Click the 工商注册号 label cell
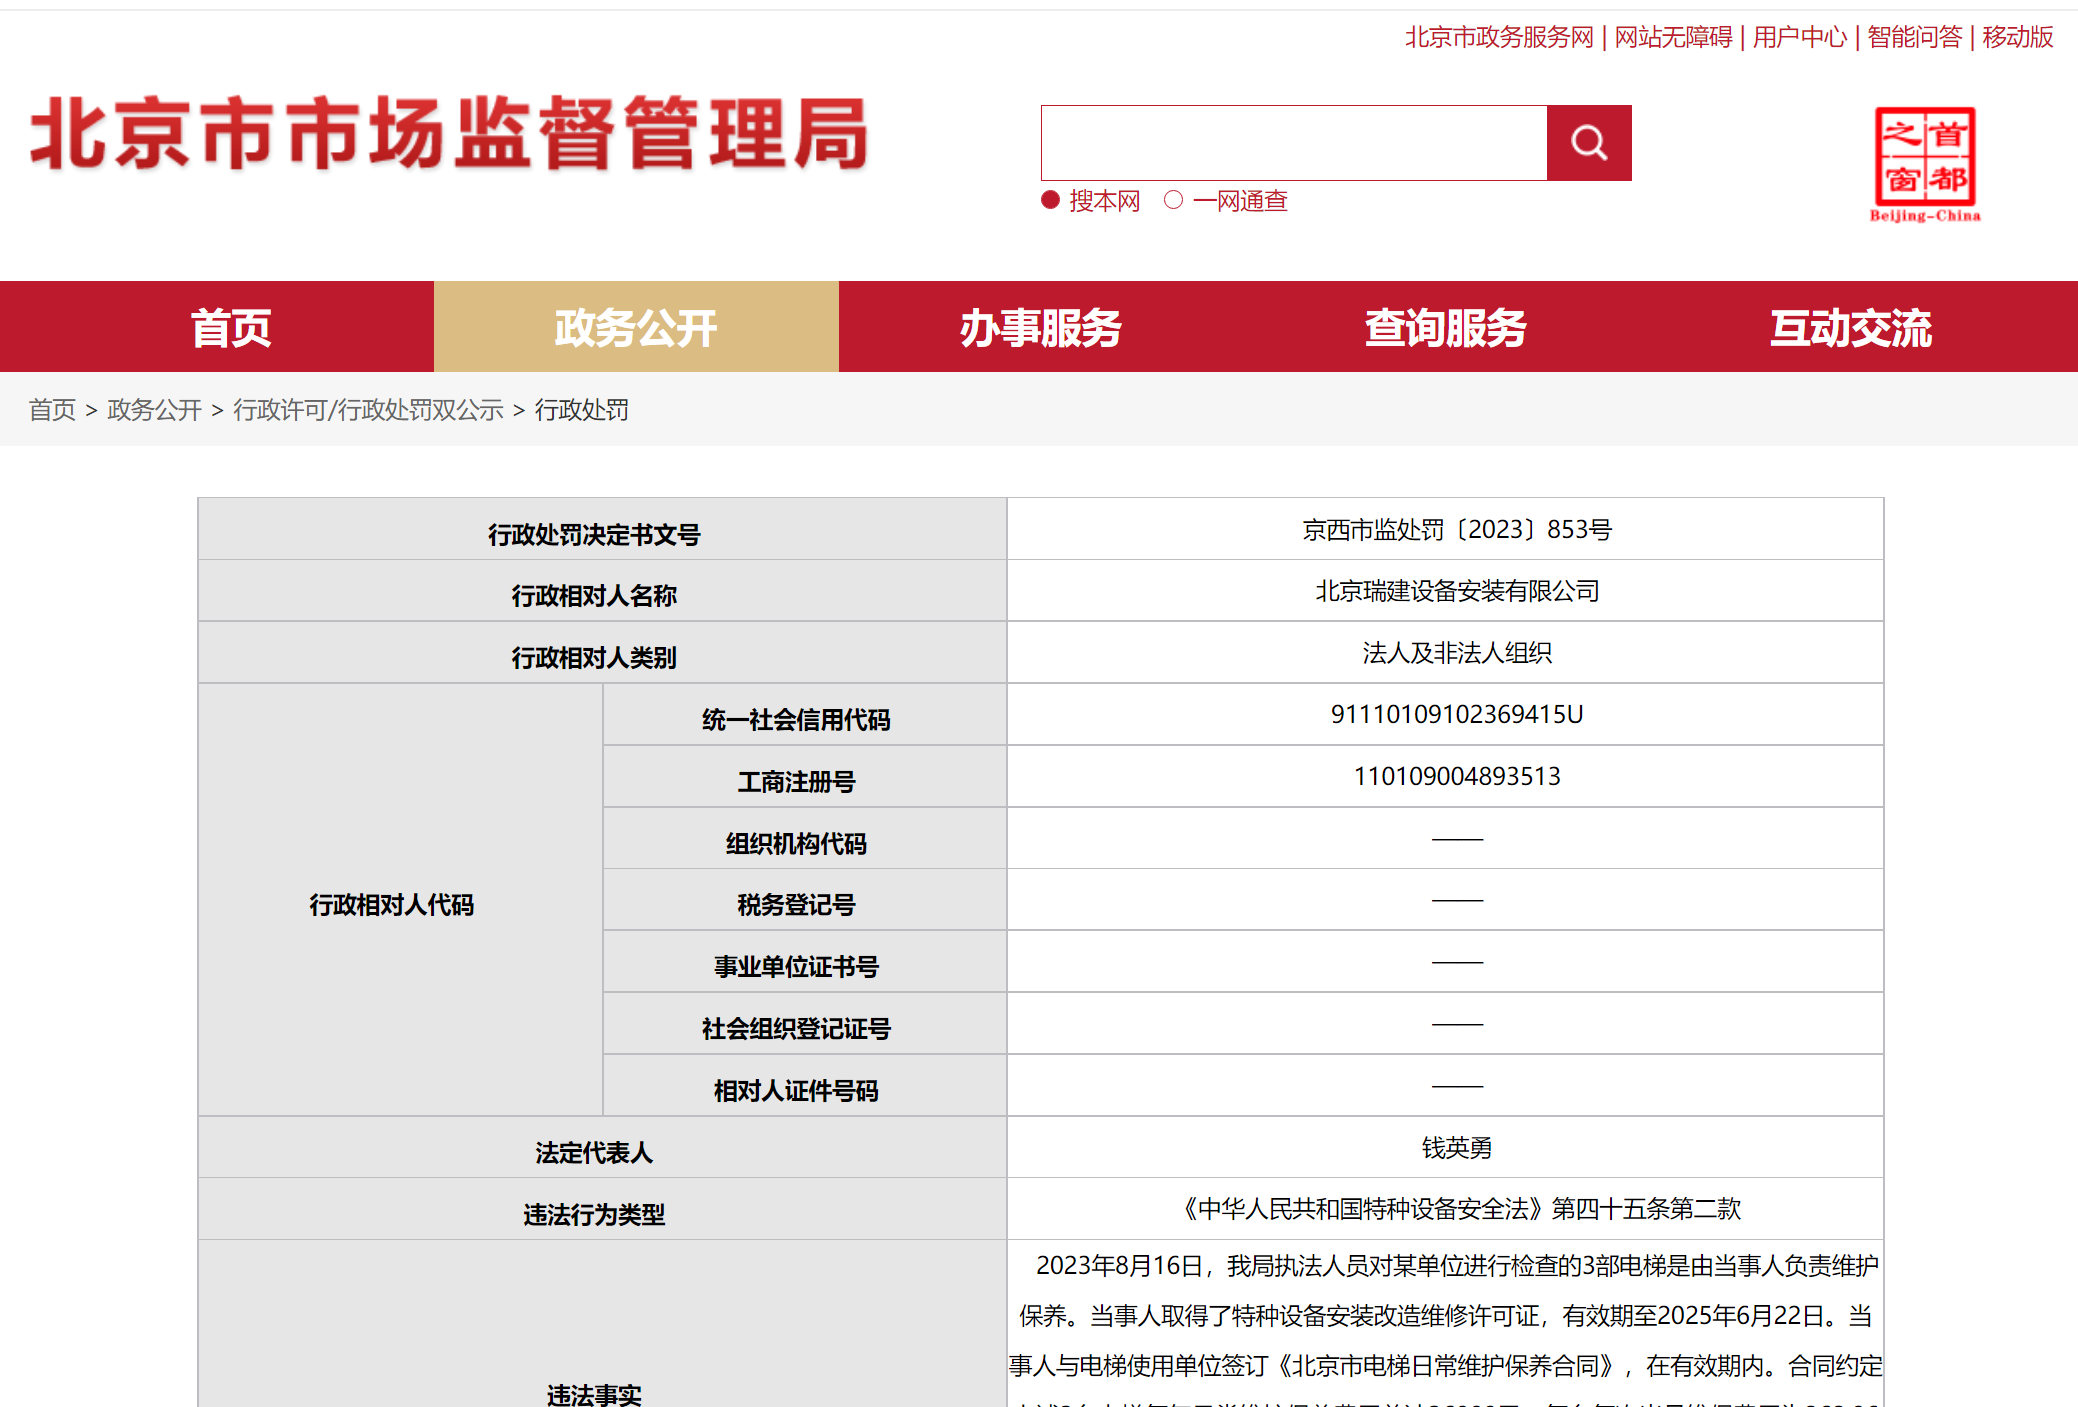The image size is (2078, 1407). [x=805, y=777]
